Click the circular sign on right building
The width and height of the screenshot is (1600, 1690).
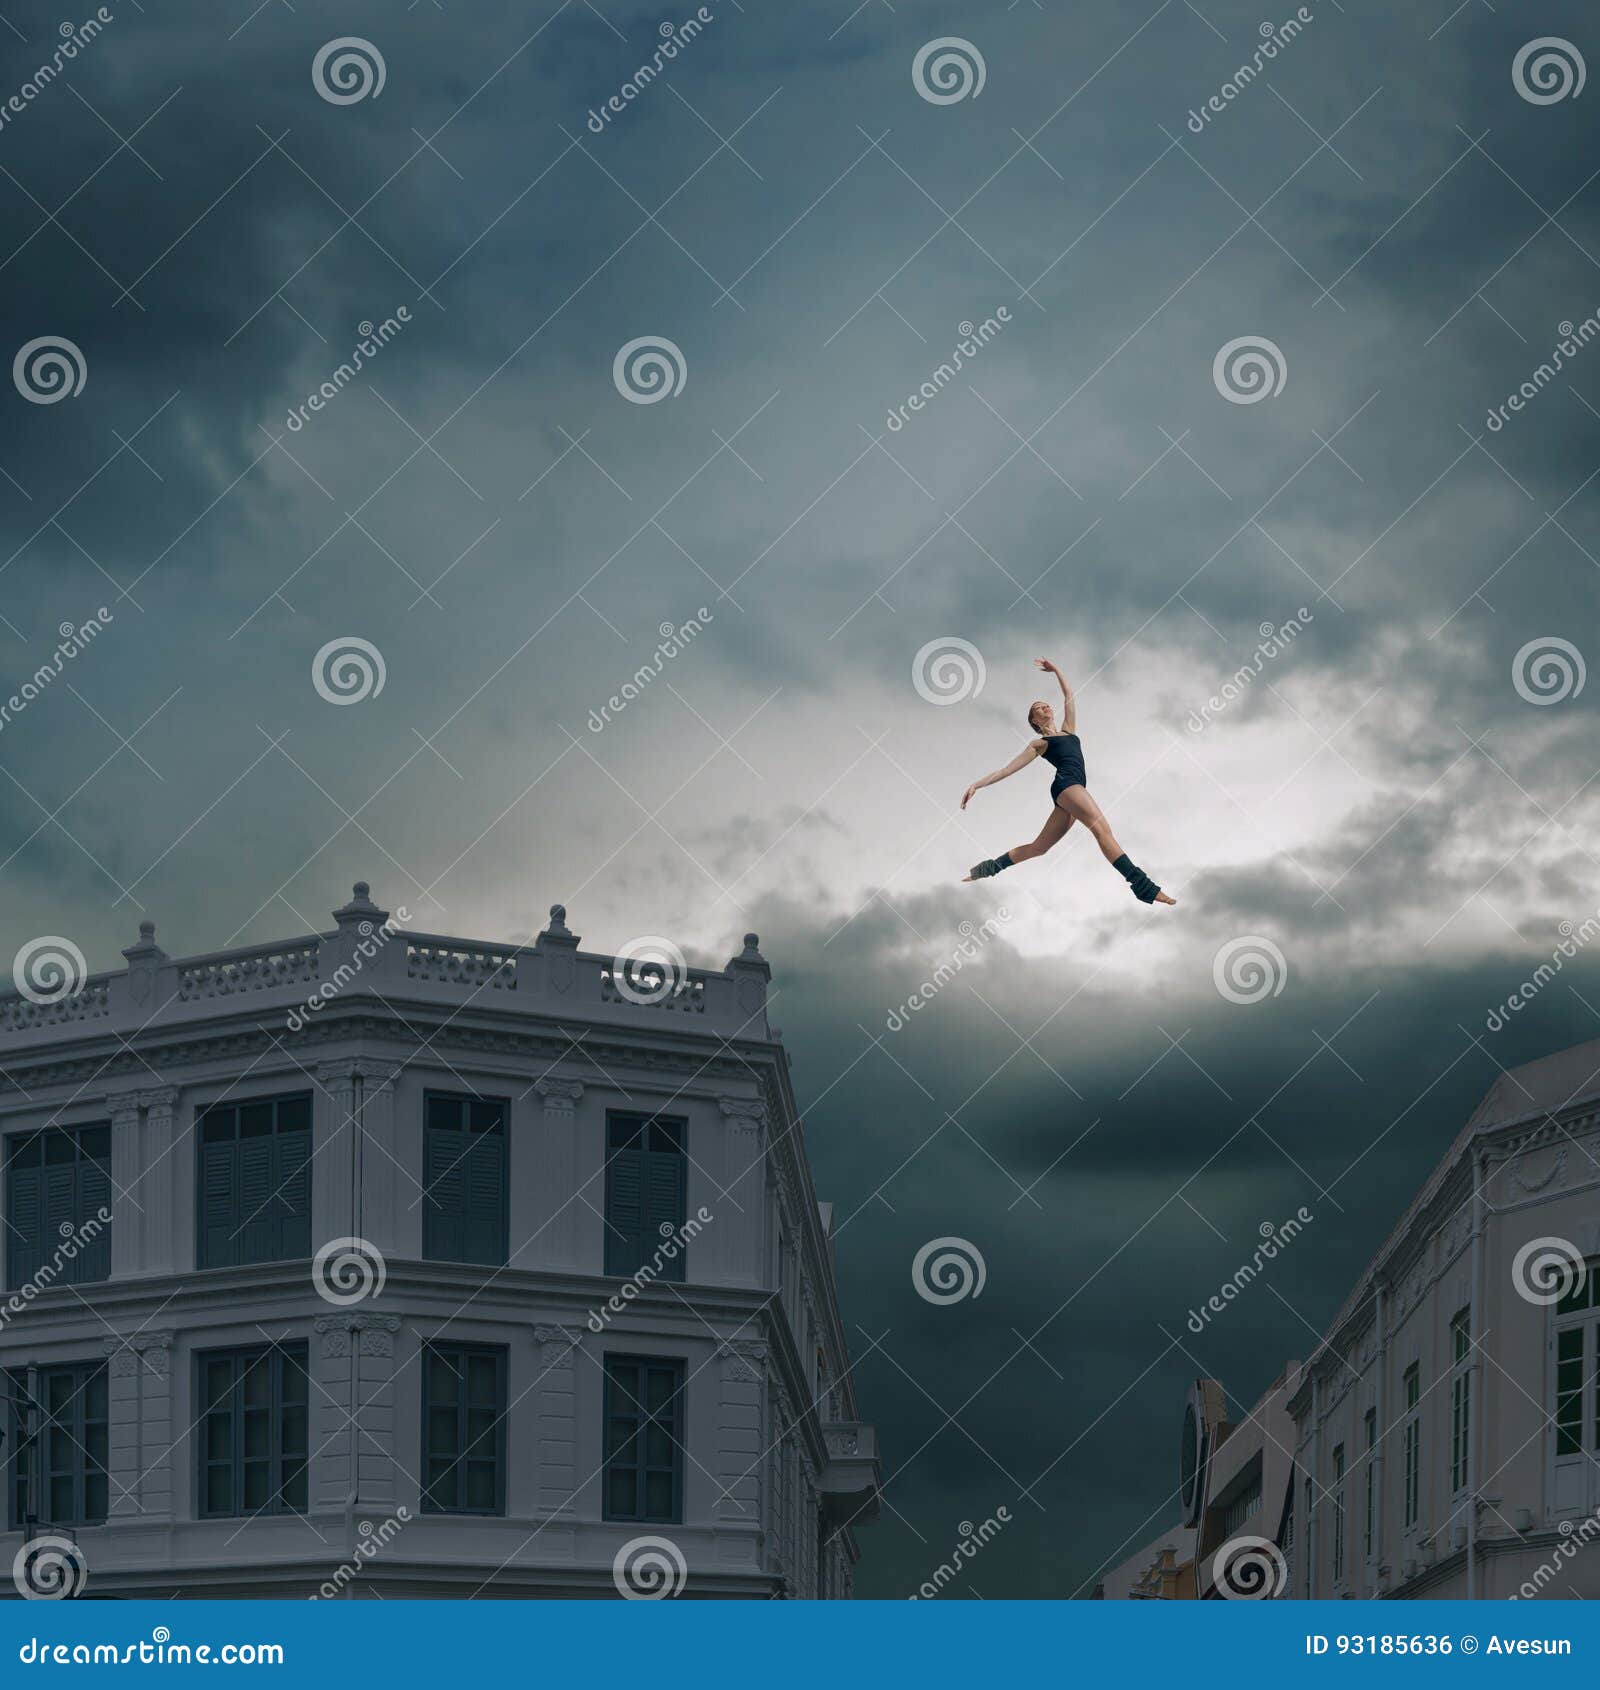(x=1197, y=1450)
